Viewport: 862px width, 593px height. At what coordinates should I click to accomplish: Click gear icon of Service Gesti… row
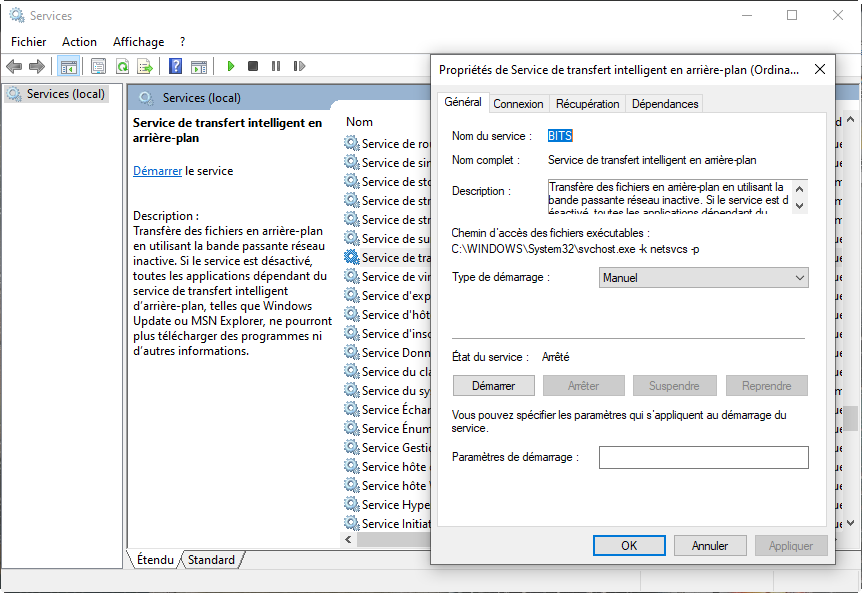[352, 447]
